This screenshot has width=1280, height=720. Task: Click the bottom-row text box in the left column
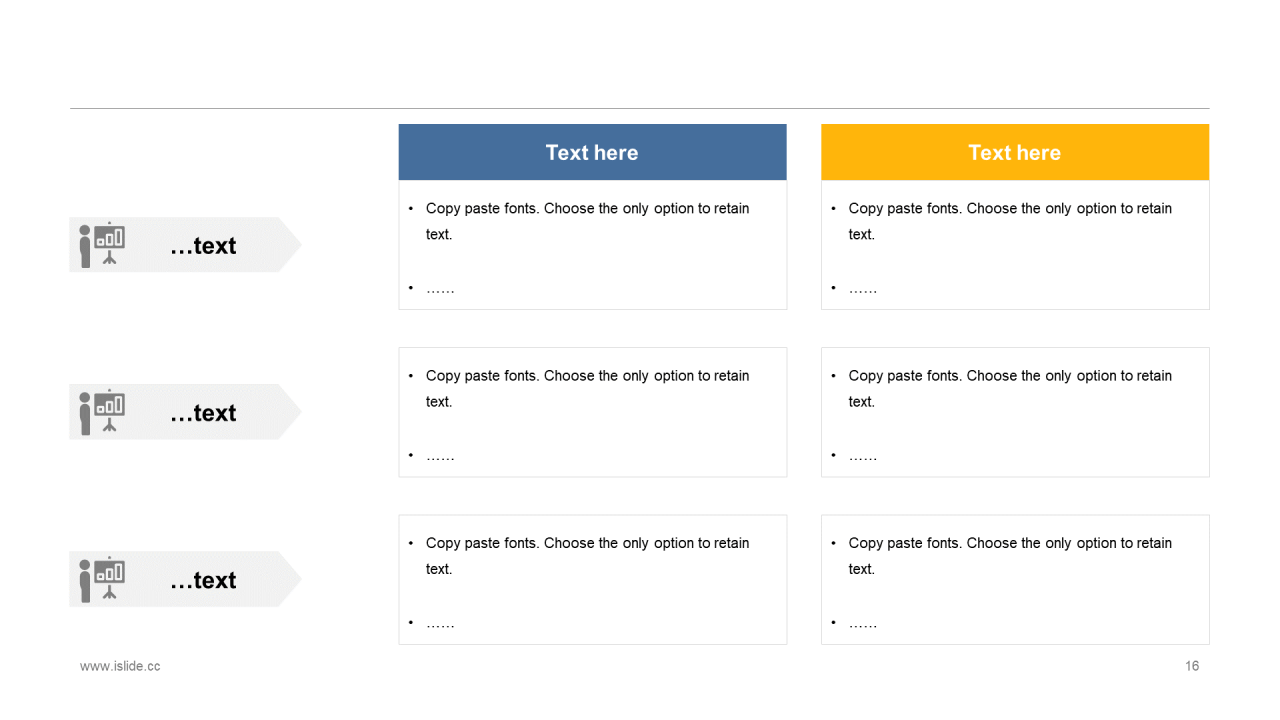(592, 579)
